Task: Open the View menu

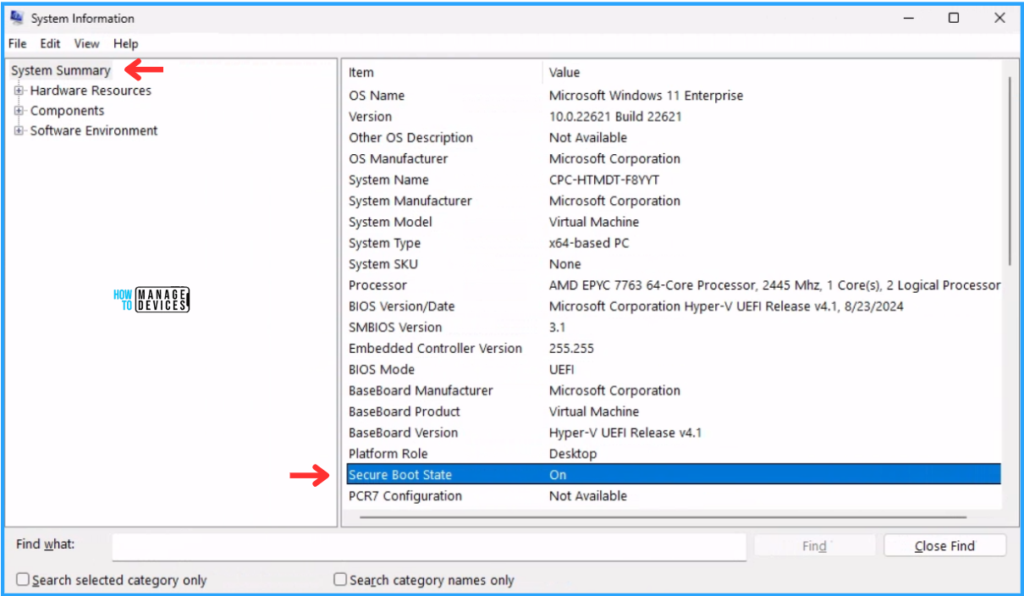Action: [86, 44]
